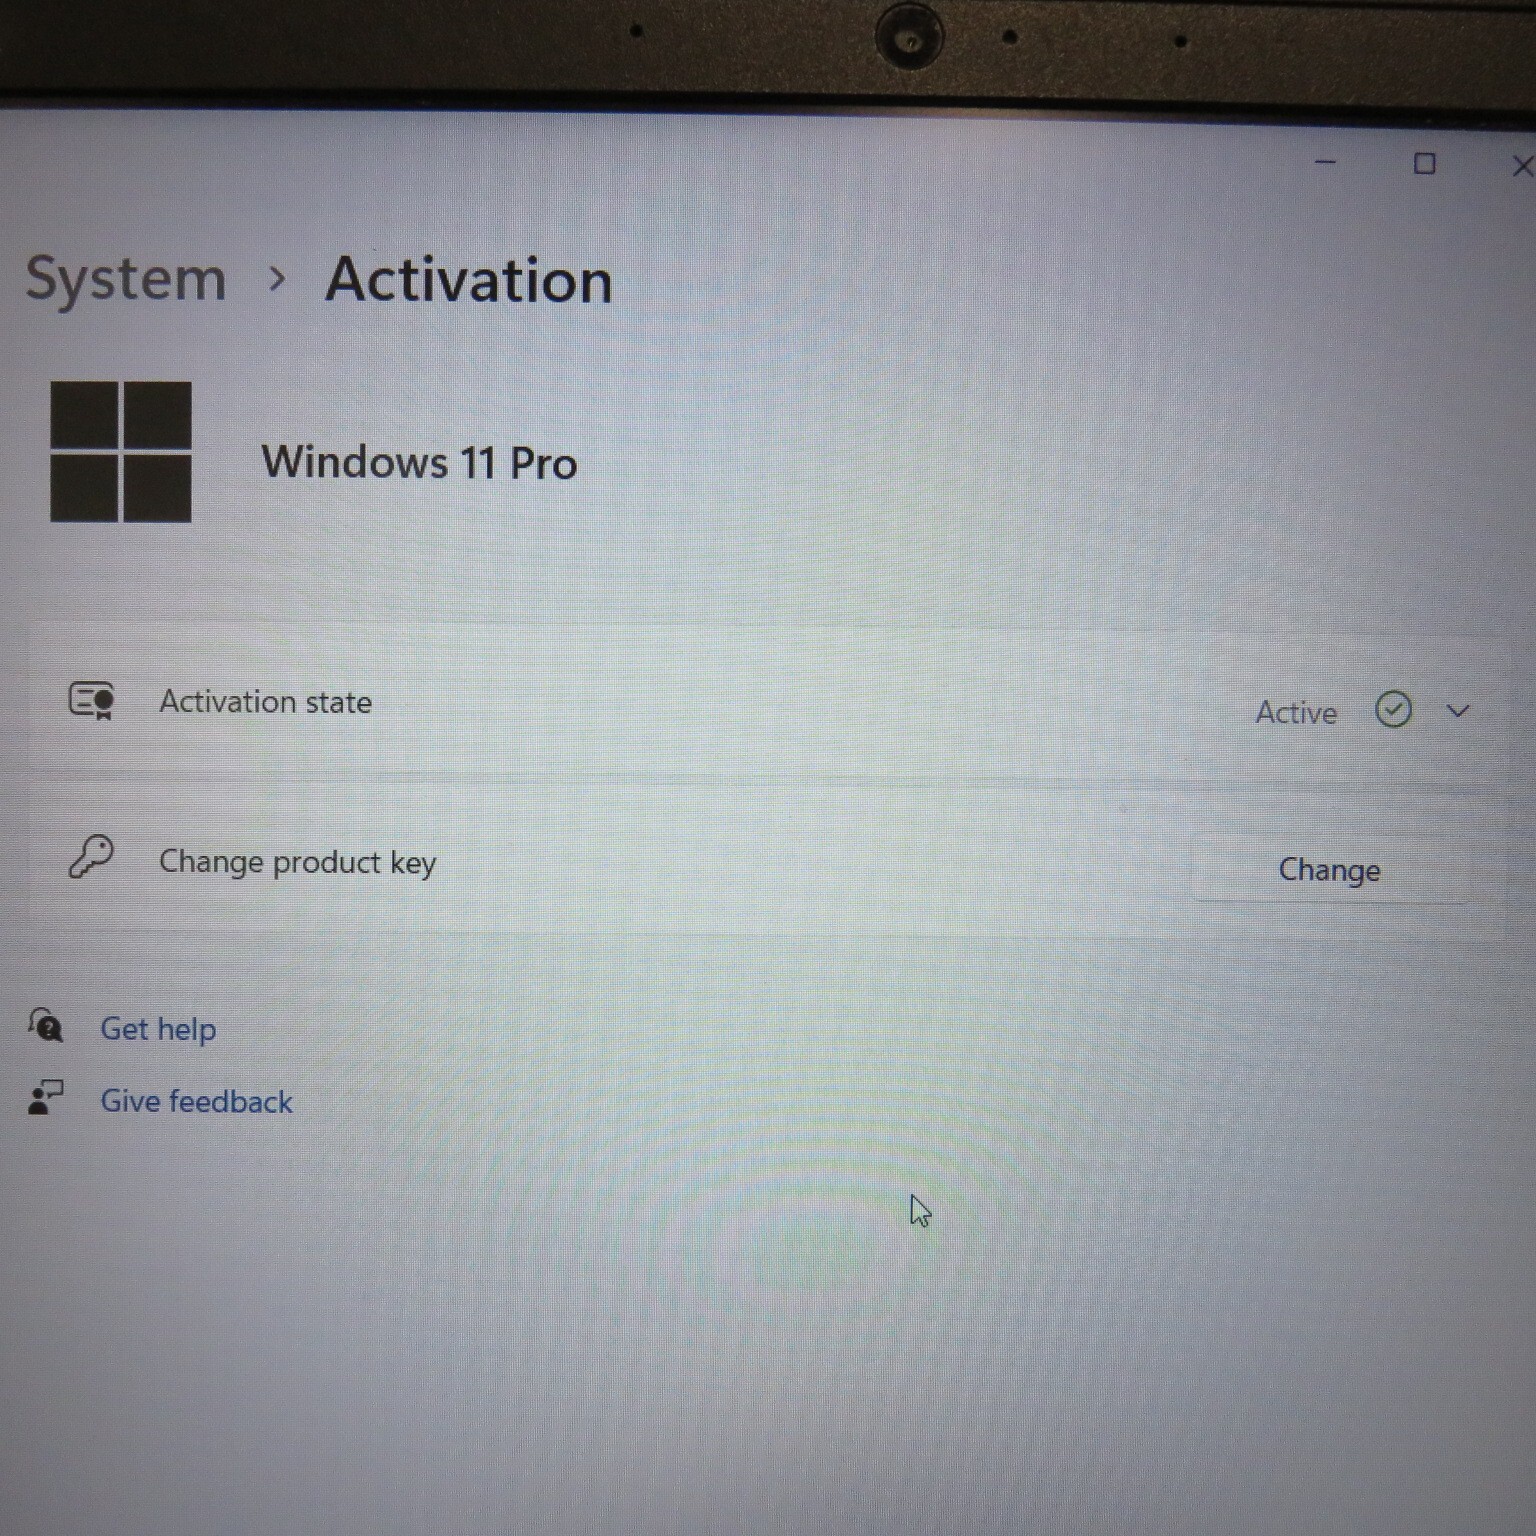
Task: Click the Get help headset icon
Action: coord(46,1025)
